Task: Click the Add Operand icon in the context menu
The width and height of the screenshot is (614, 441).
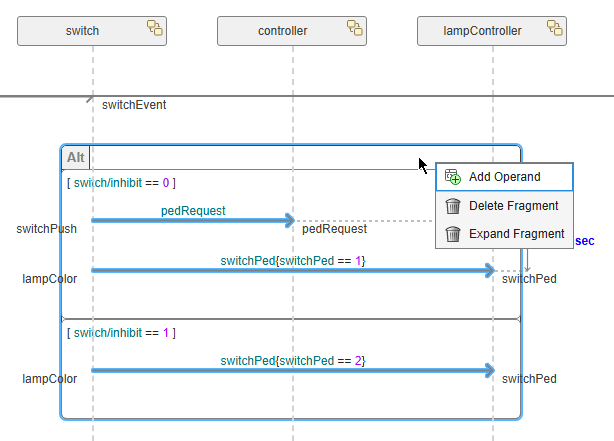Action: [453, 177]
